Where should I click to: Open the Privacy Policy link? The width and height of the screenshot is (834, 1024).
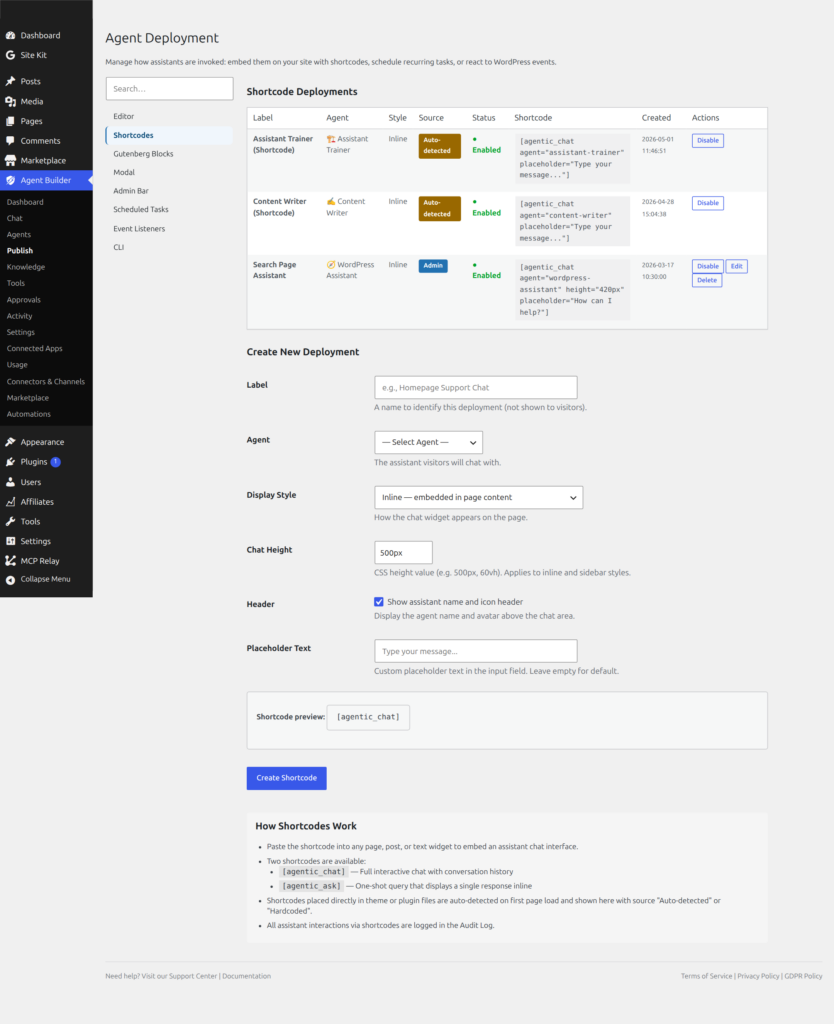click(758, 976)
